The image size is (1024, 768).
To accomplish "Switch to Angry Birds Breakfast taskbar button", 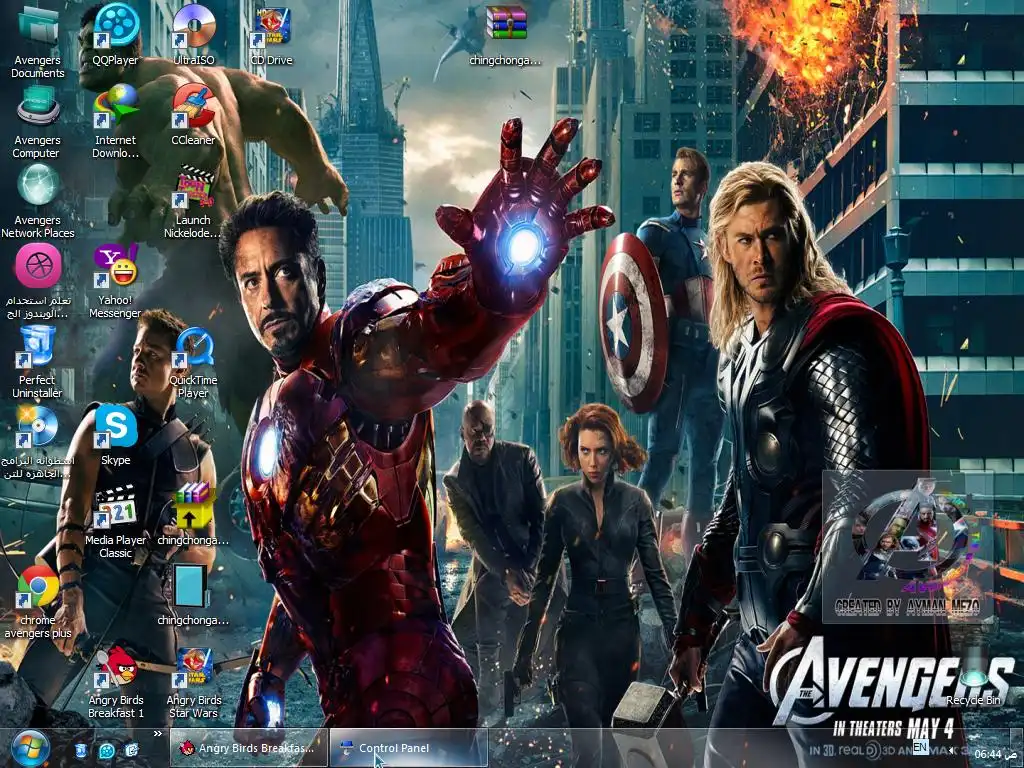I will [x=248, y=748].
